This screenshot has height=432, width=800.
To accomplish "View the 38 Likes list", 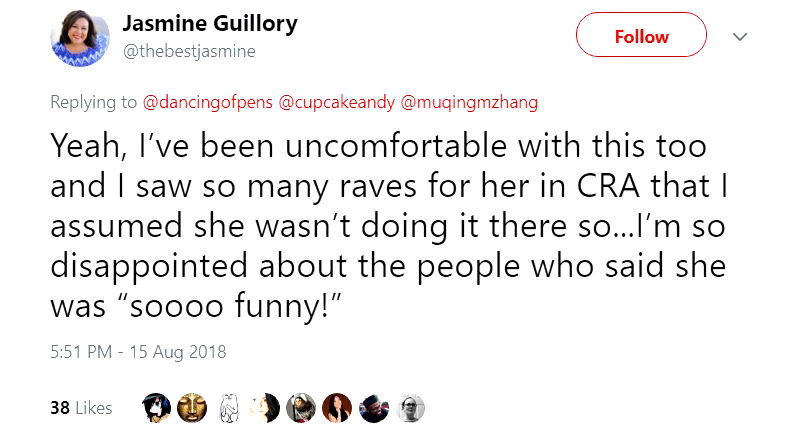I will 80,408.
